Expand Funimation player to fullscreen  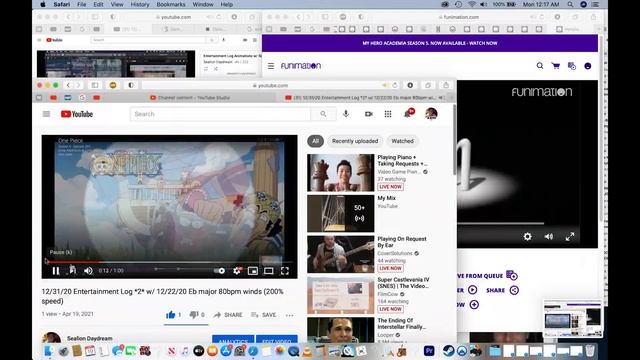click(x=570, y=236)
